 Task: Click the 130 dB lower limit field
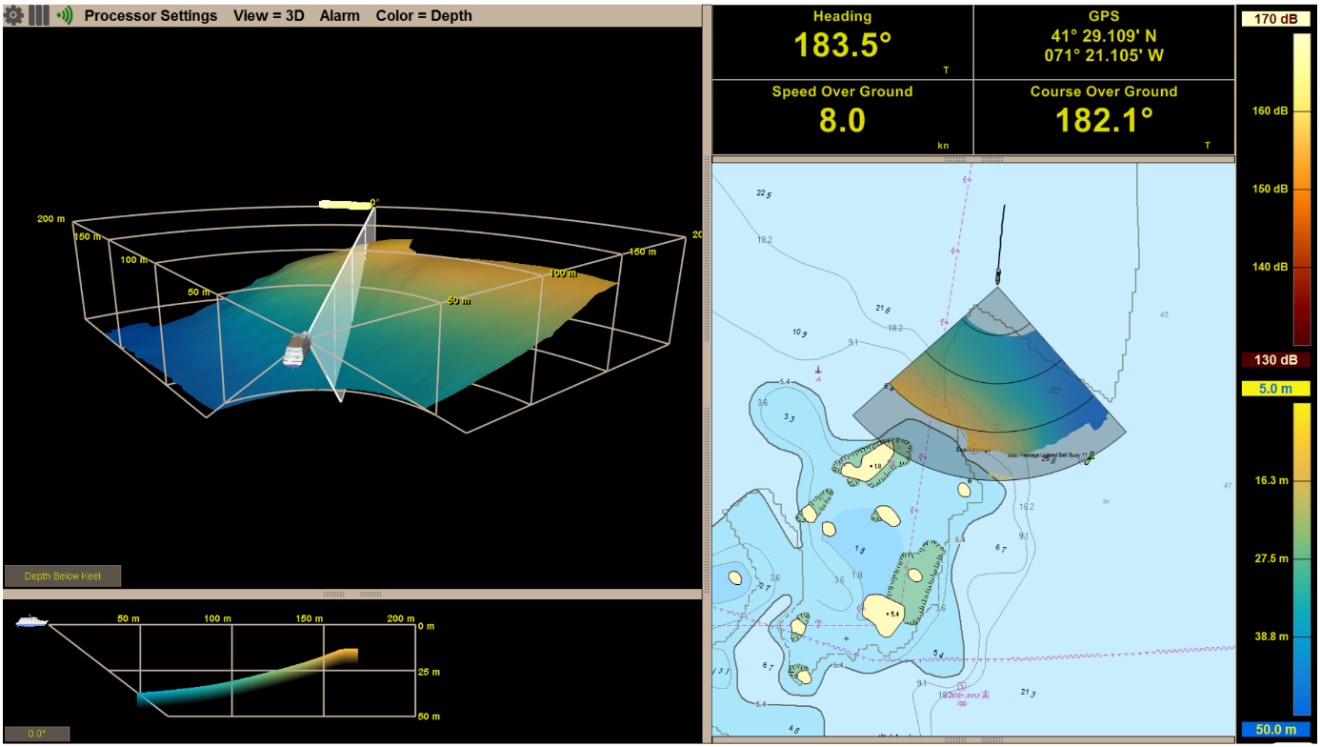(1274, 360)
